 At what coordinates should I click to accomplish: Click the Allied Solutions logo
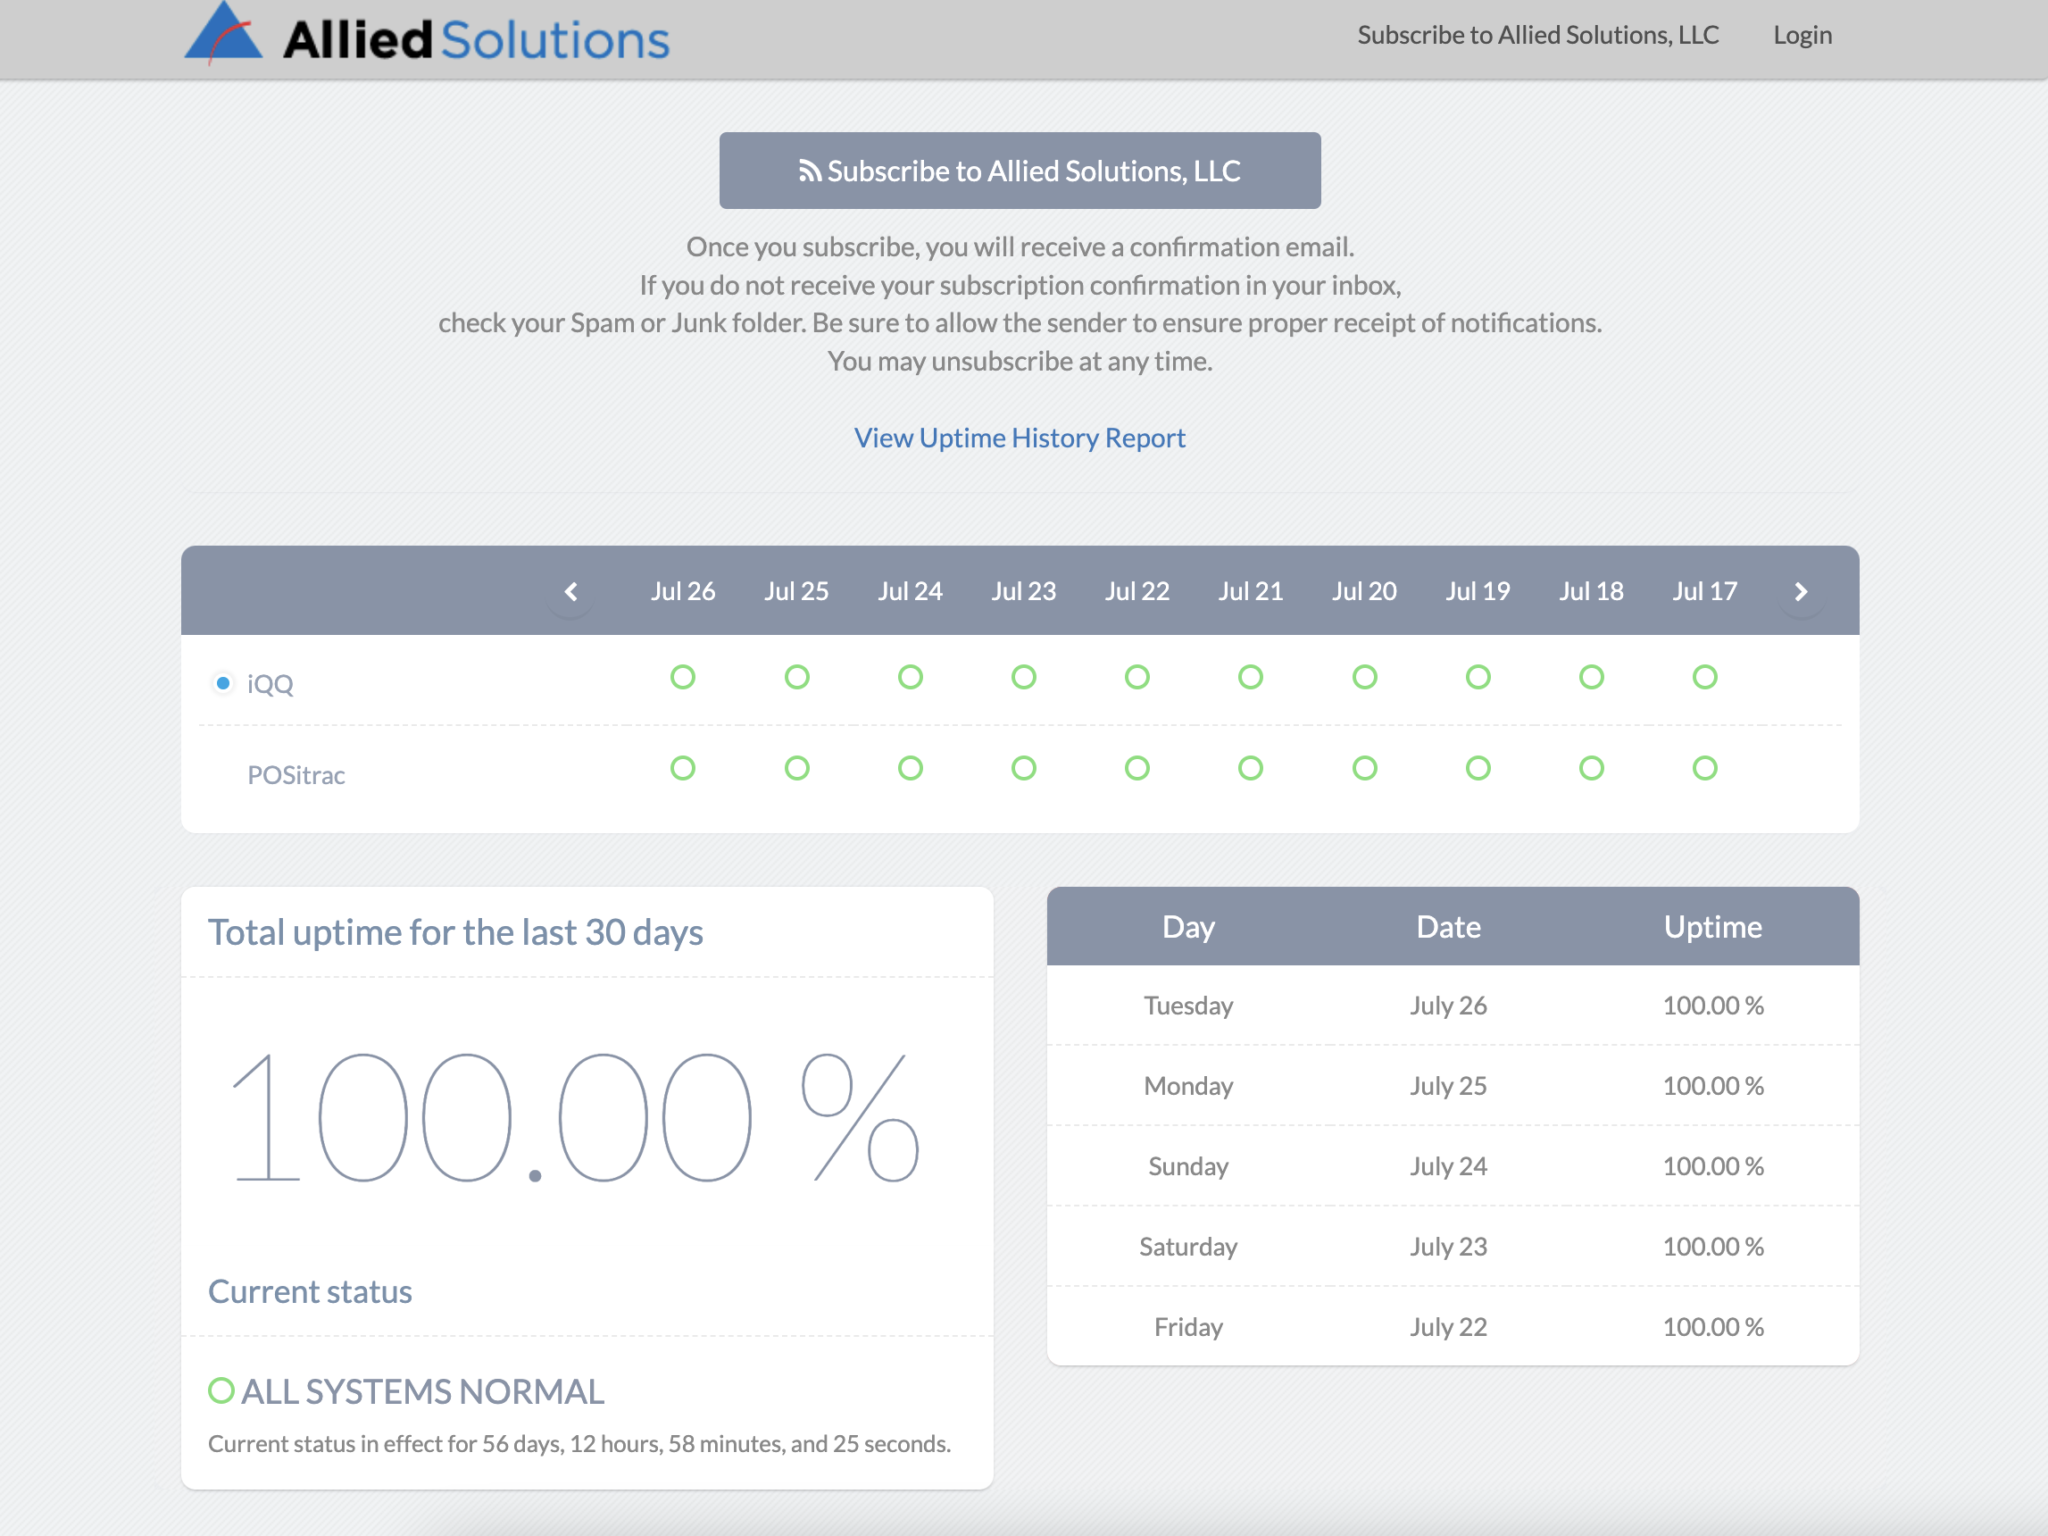427,38
